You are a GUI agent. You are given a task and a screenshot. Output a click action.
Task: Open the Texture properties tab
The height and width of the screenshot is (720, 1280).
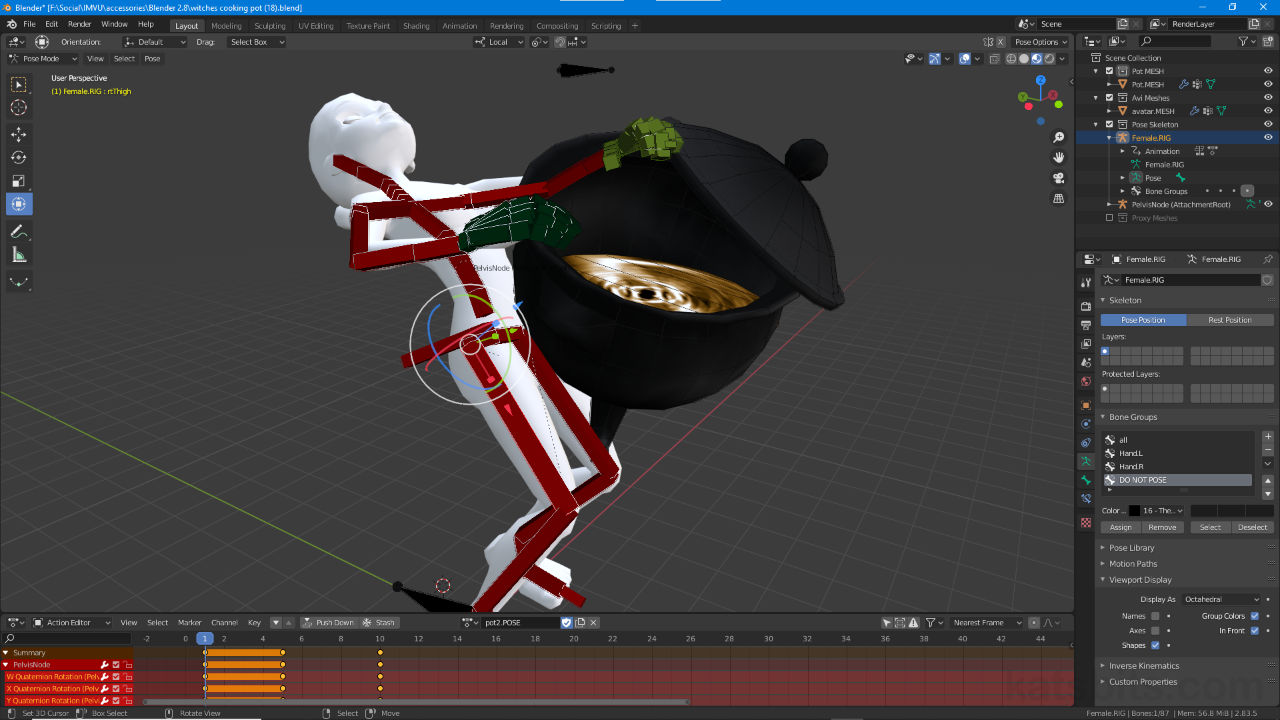coord(1086,522)
